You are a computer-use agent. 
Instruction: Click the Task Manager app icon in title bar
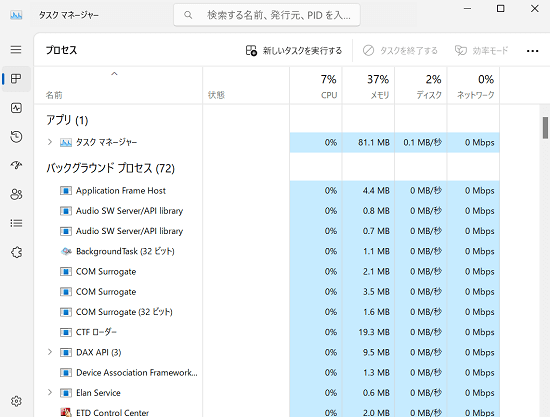point(16,15)
